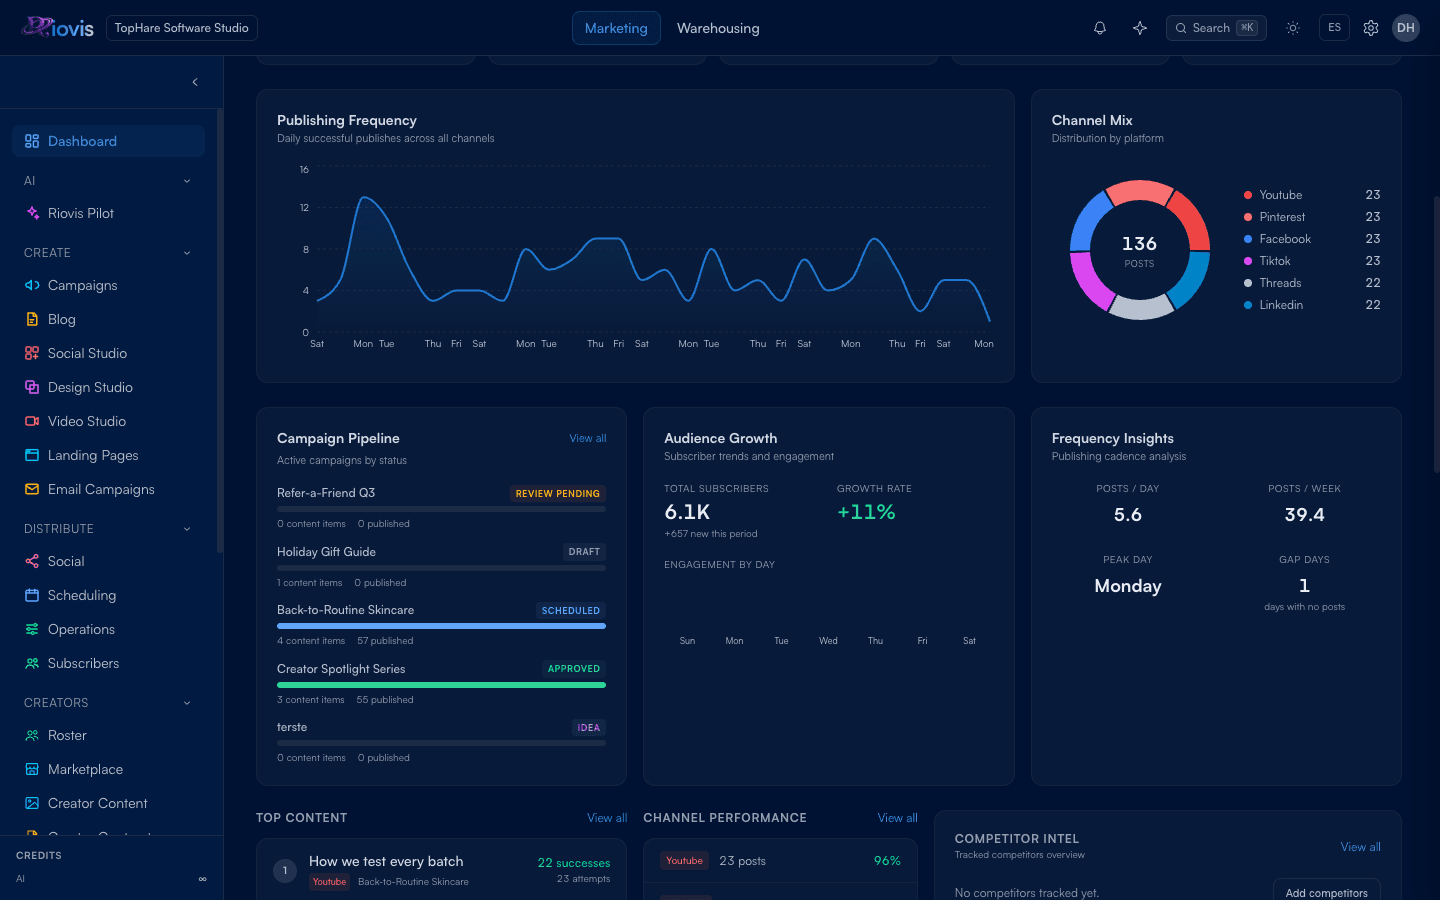
Task: Select Dashboard in sidebar
Action: pos(108,141)
